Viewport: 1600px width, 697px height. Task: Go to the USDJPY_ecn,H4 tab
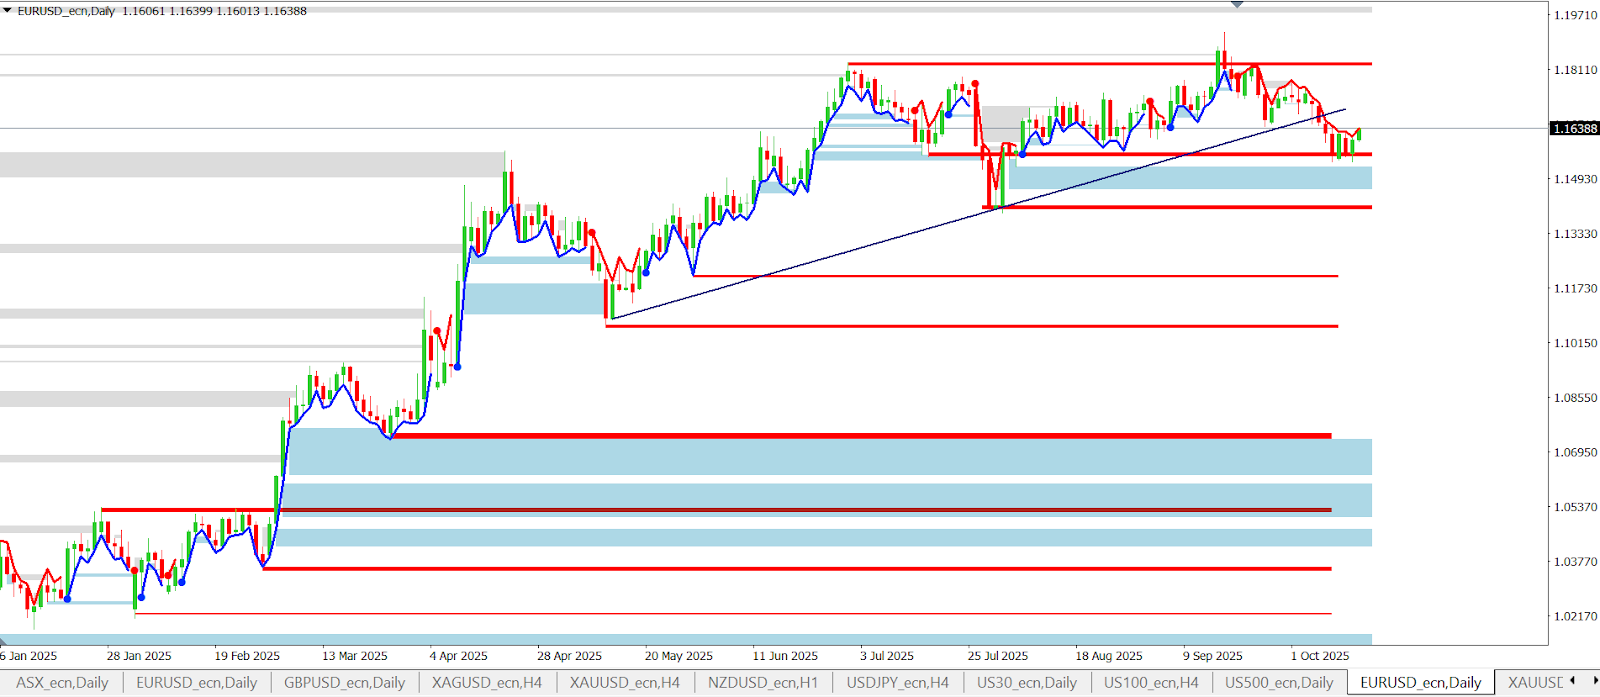(x=897, y=683)
